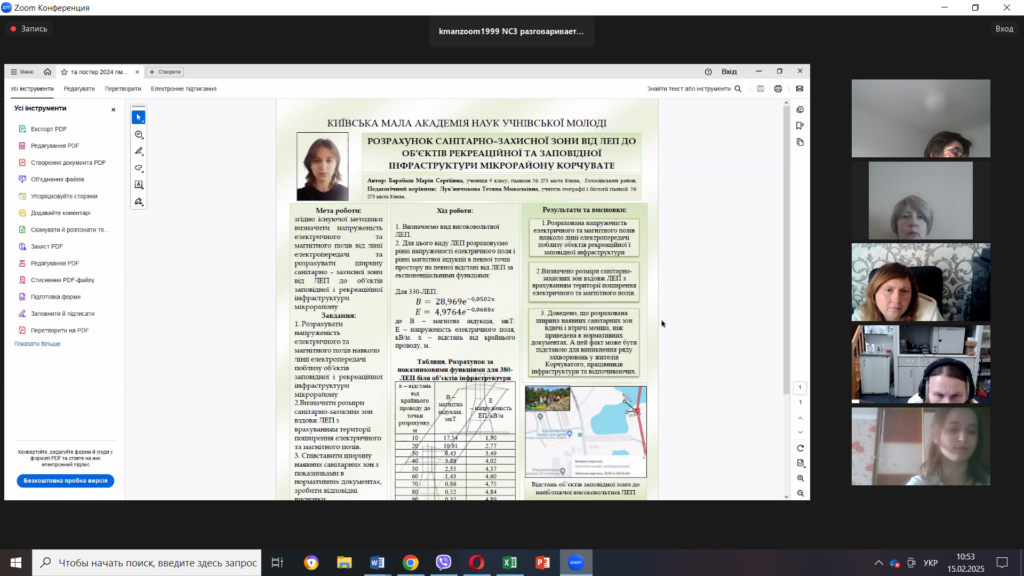
Task: Open PowerPoint from the taskbar
Action: (x=543, y=562)
